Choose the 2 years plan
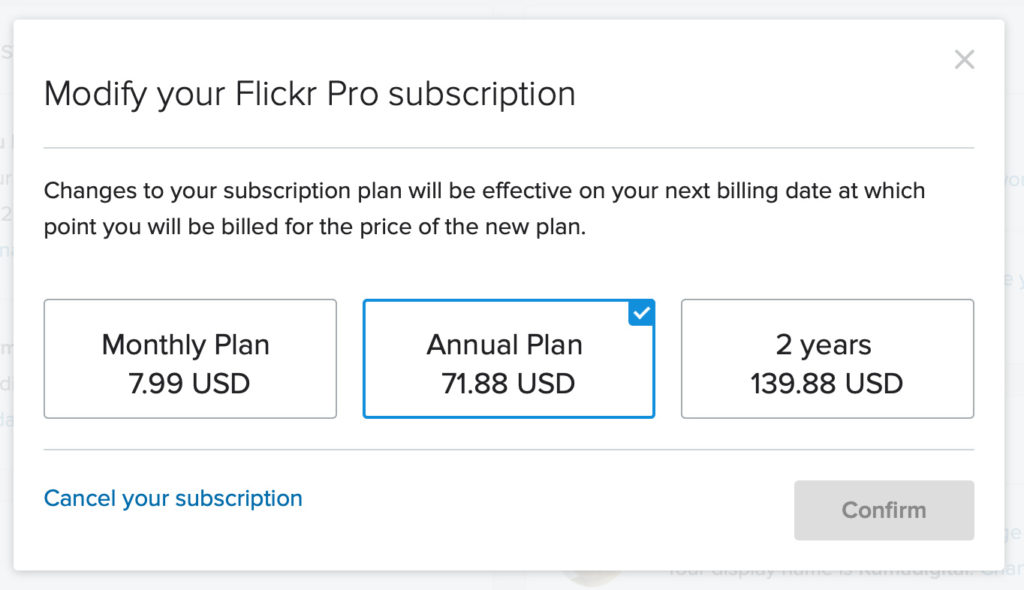The width and height of the screenshot is (1024, 590). pyautogui.click(x=827, y=358)
